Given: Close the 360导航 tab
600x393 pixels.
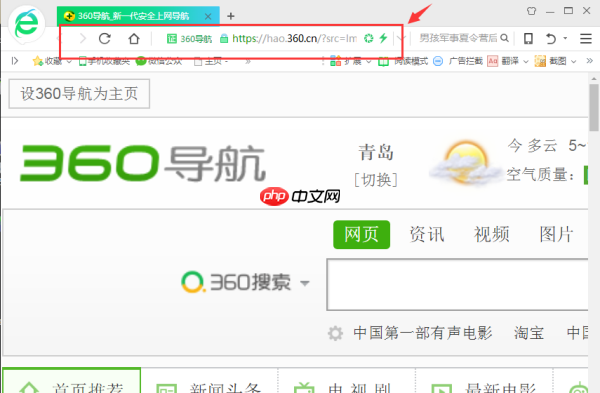Looking at the screenshot, I should (208, 16).
